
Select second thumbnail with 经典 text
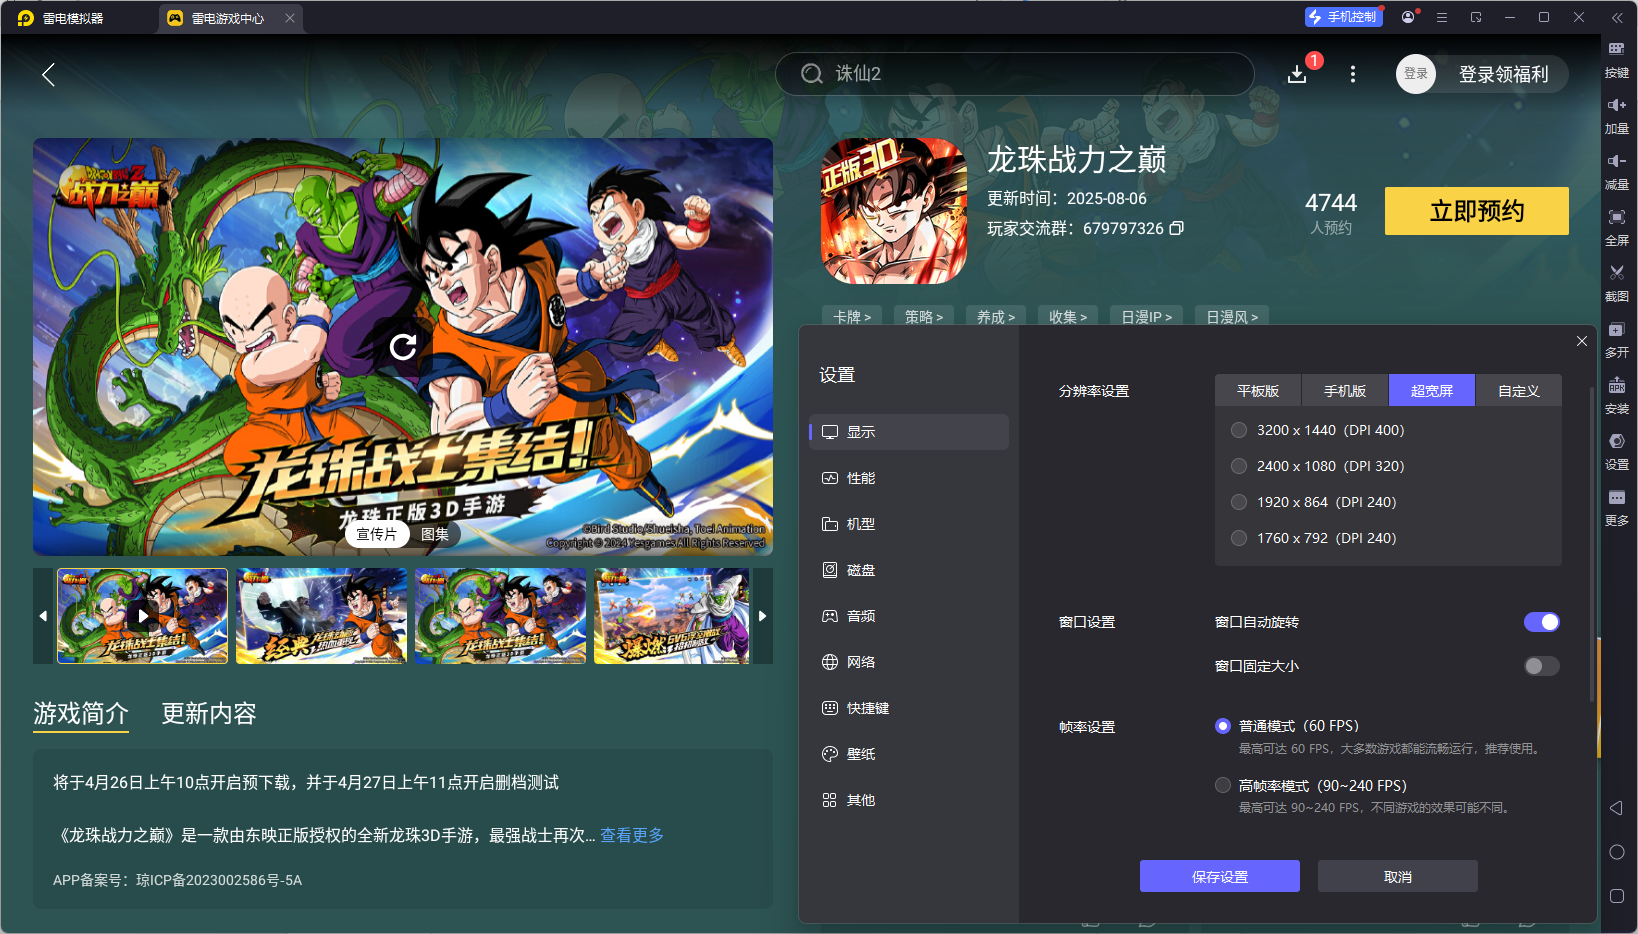pos(322,616)
